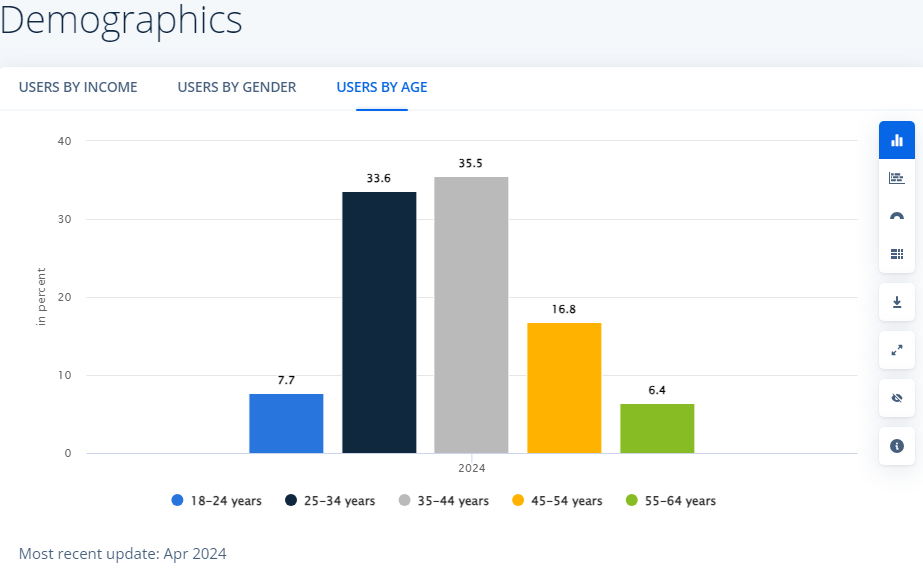
Task: Open the Users by Gender tab
Action: [237, 87]
